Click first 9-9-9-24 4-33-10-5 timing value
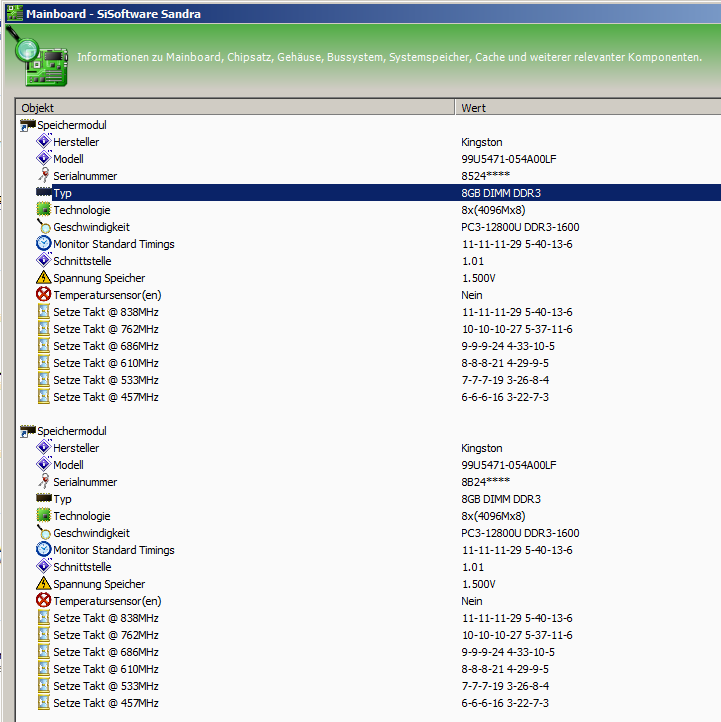 point(508,346)
